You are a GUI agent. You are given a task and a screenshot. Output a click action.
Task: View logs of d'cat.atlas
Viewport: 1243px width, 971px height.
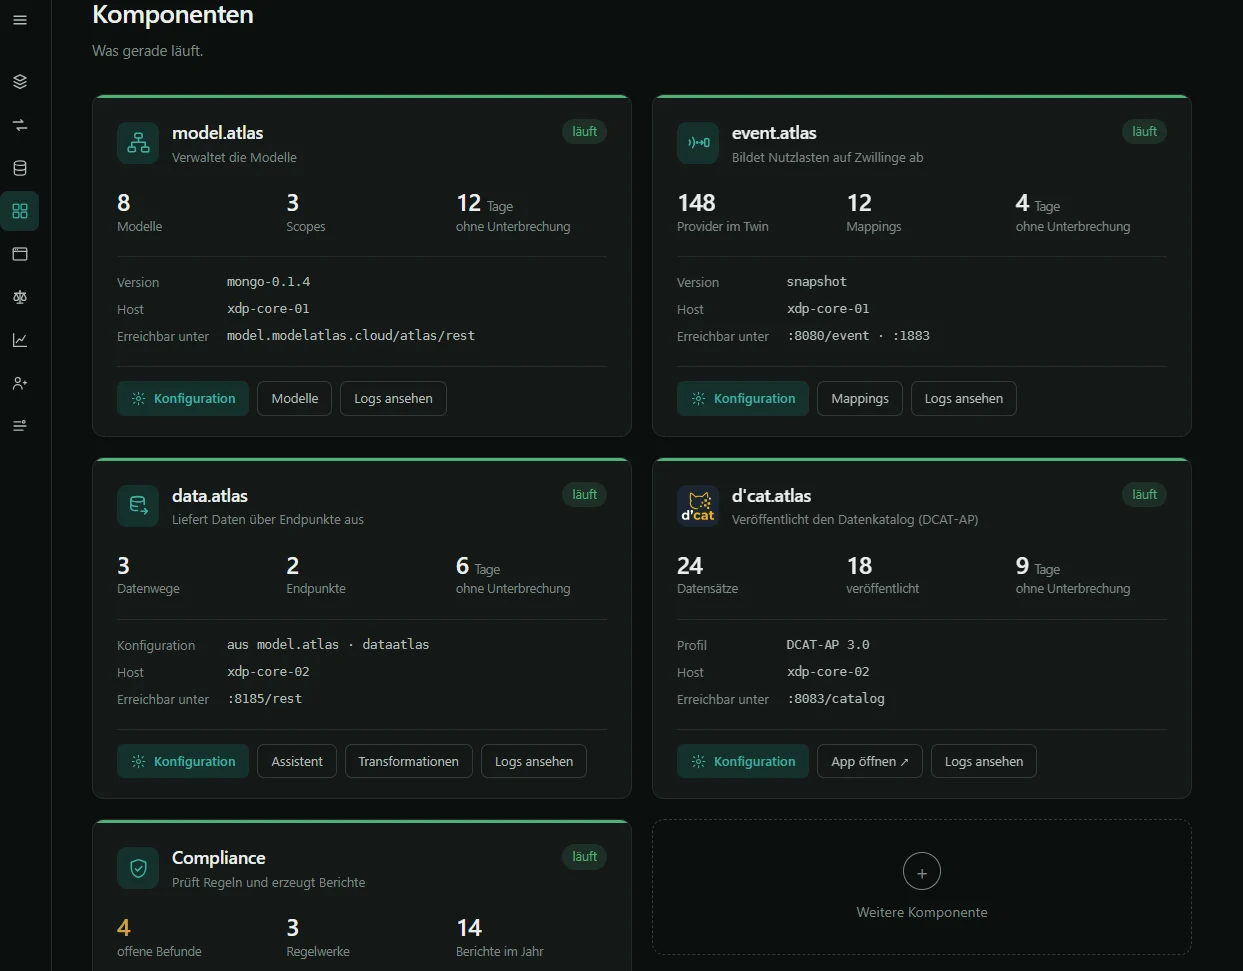[984, 761]
